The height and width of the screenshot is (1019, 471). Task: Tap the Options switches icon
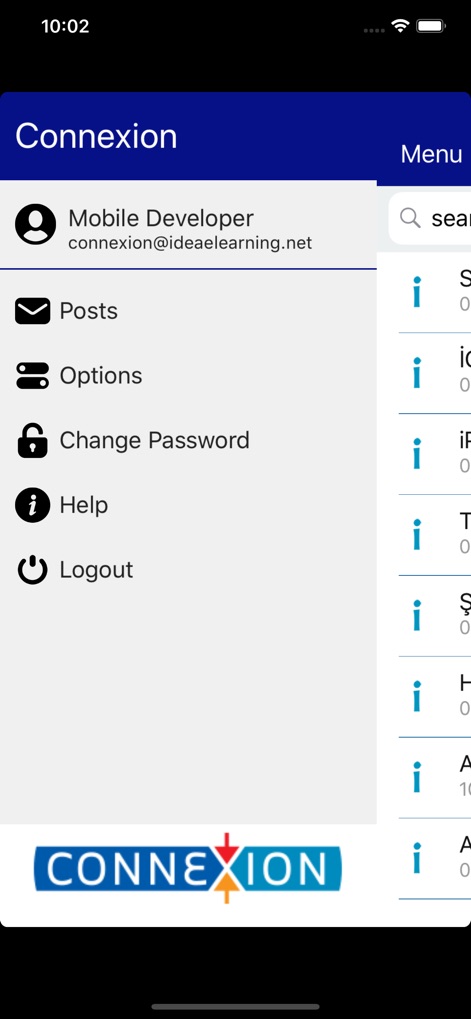point(32,376)
